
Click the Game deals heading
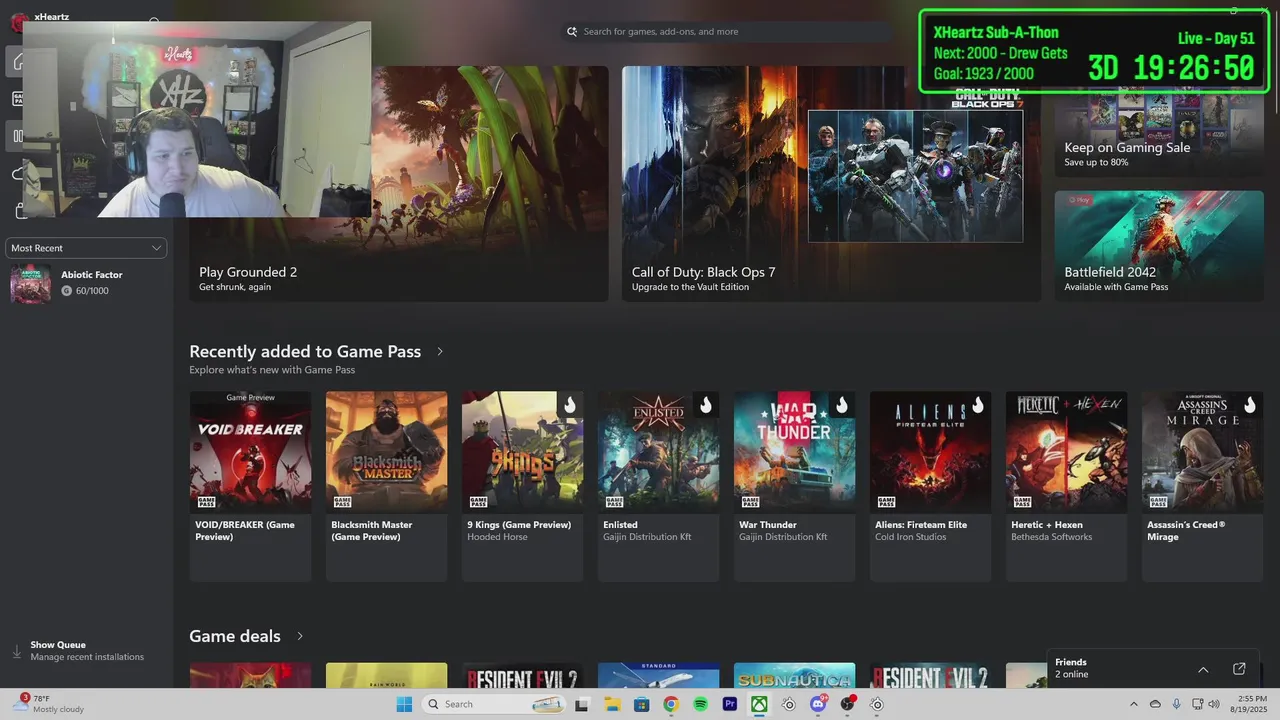235,636
